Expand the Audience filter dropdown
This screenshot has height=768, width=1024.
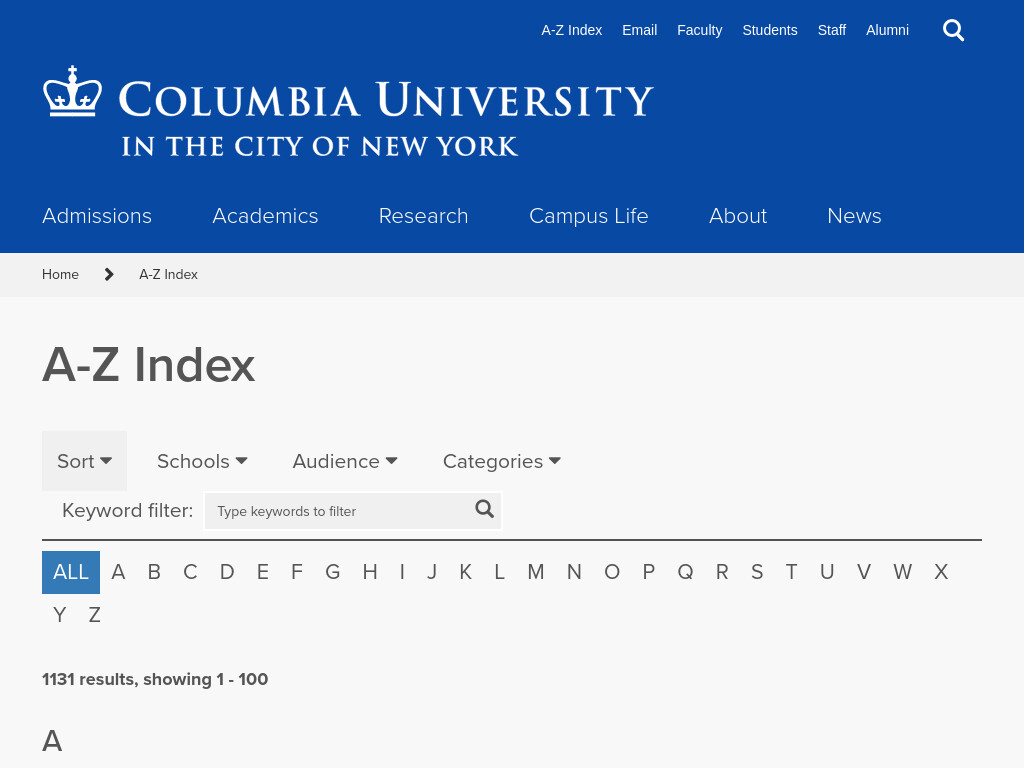point(345,461)
